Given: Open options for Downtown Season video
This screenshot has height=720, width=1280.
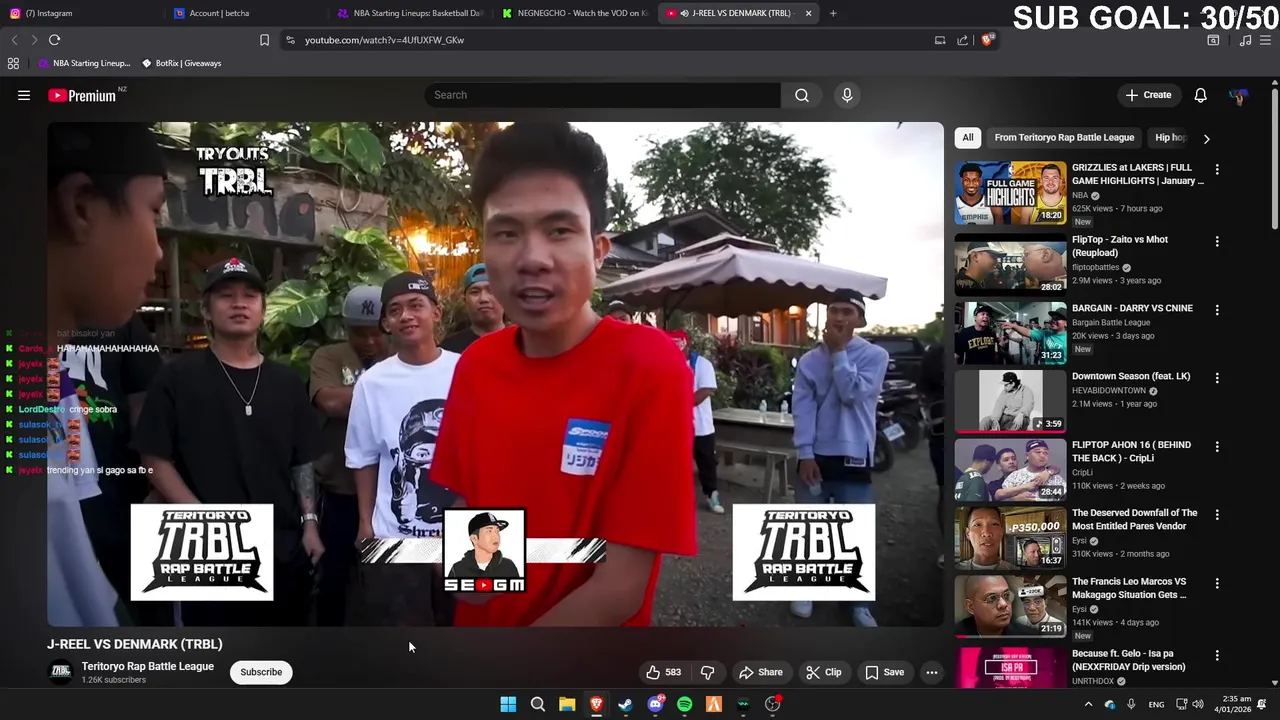Looking at the screenshot, I should (1217, 378).
